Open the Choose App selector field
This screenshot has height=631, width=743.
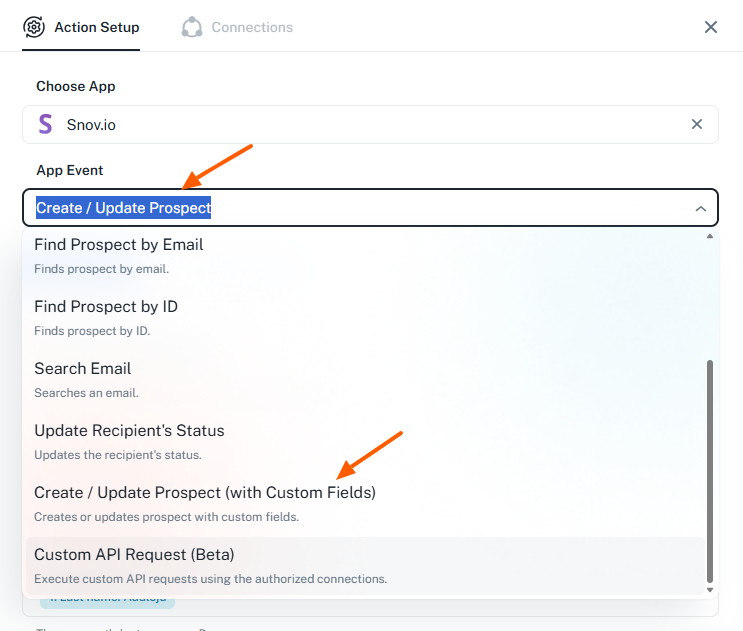tap(370, 125)
